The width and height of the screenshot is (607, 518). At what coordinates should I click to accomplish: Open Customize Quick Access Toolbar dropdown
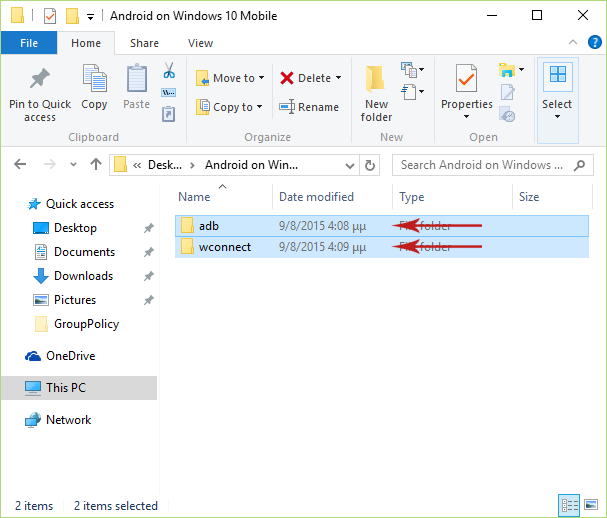pyautogui.click(x=90, y=17)
